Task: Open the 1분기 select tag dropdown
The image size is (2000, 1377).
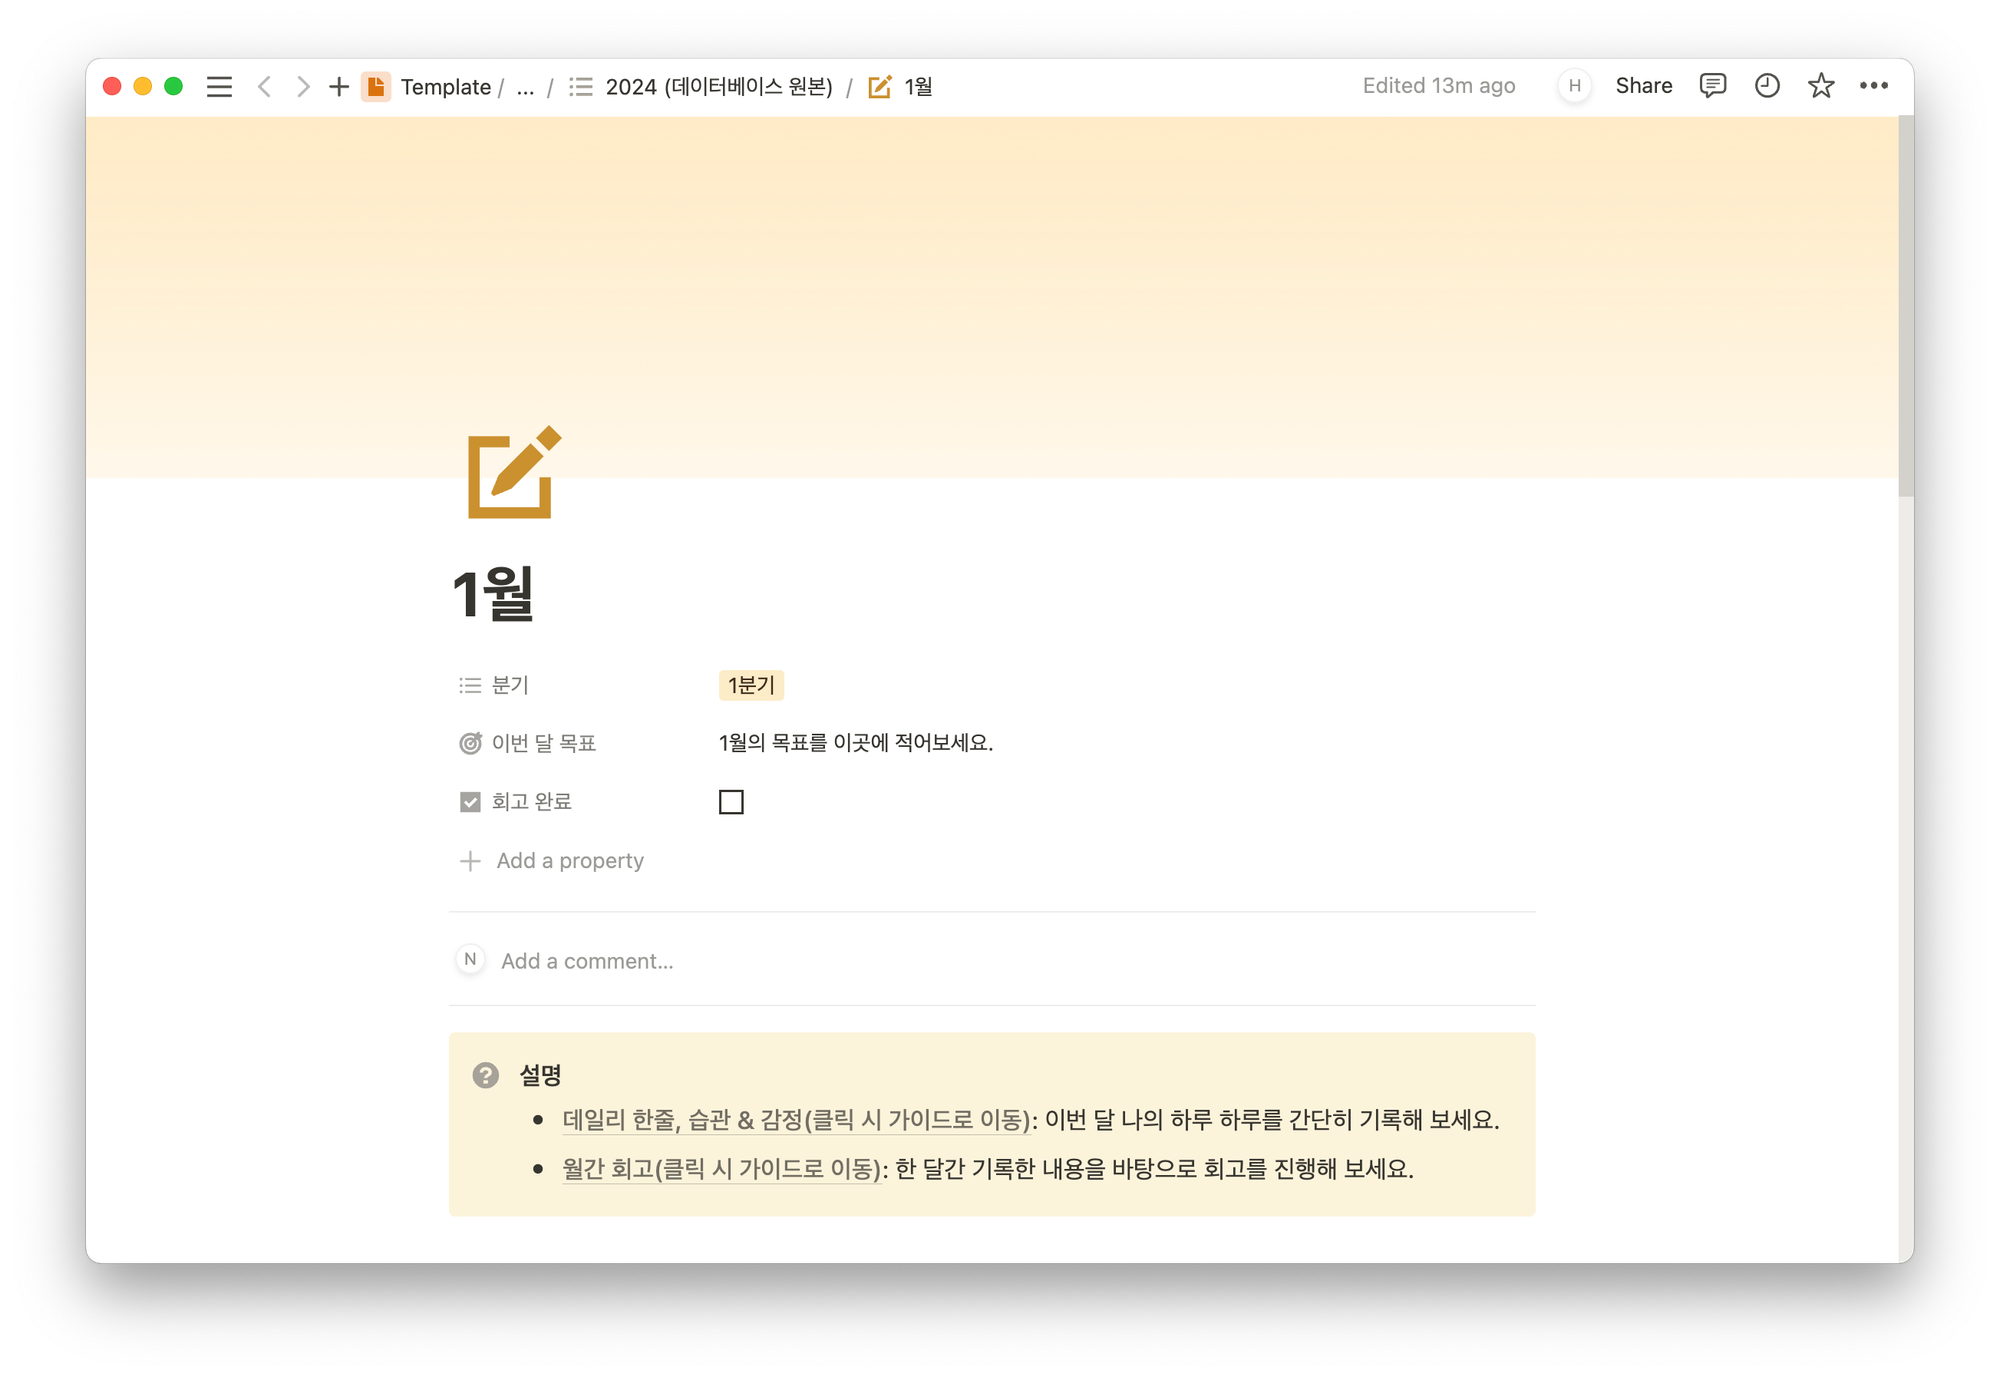Action: [751, 685]
